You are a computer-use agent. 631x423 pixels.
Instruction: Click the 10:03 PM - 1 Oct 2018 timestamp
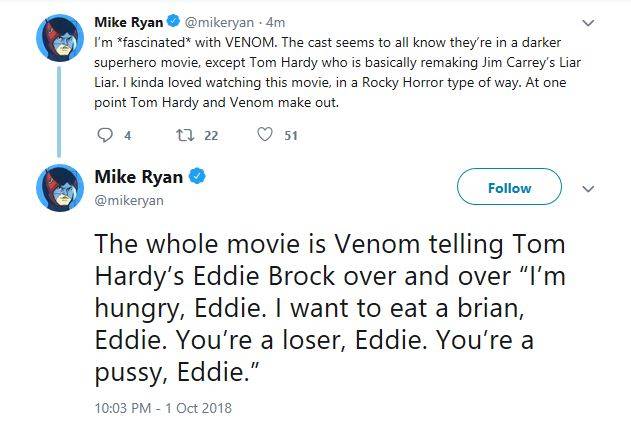tap(163, 409)
